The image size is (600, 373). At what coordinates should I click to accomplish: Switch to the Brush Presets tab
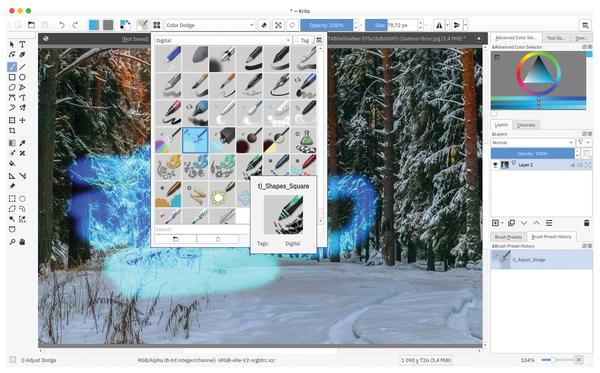point(508,237)
